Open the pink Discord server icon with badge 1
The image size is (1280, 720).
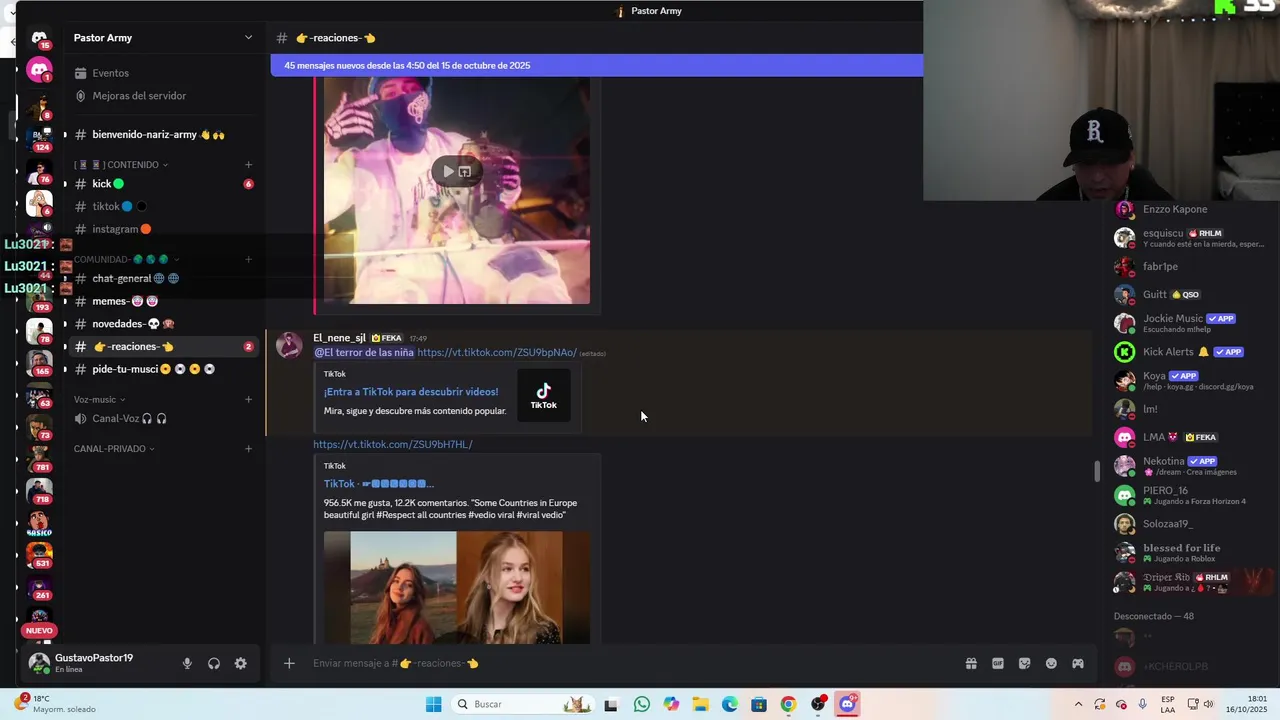(39, 70)
